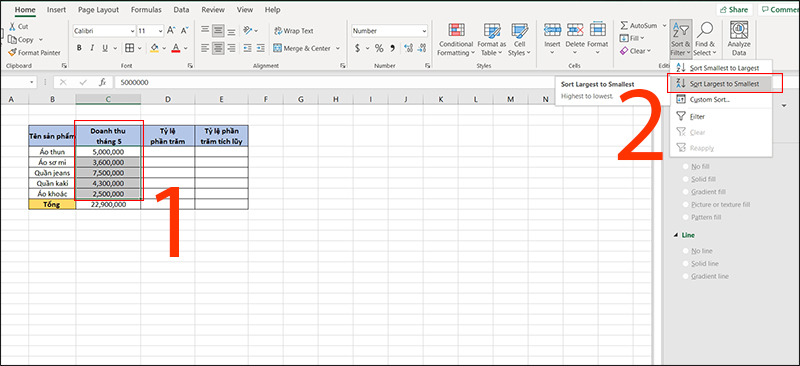Select the Solid fill radio button

[686, 180]
